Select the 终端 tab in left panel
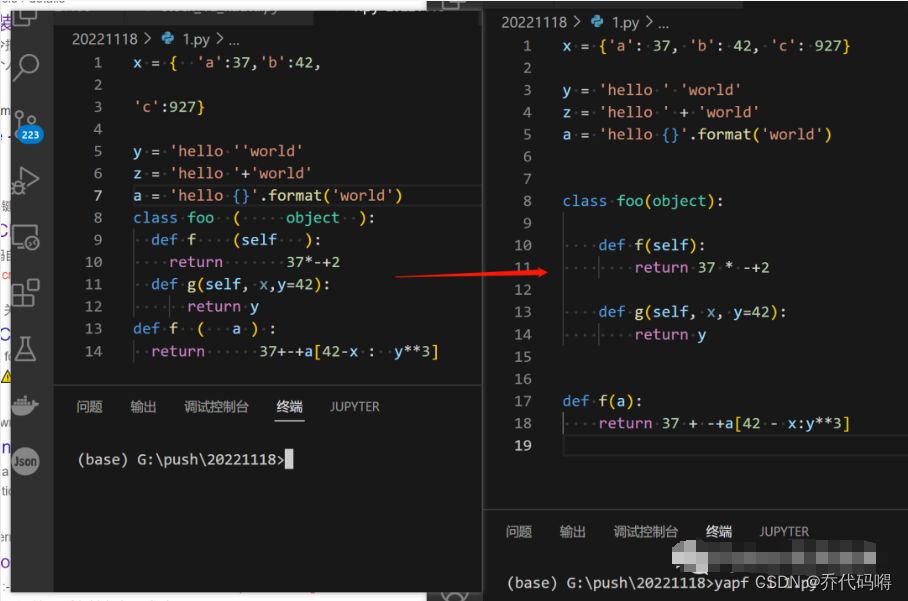Image resolution: width=908 pixels, height=601 pixels. point(290,406)
